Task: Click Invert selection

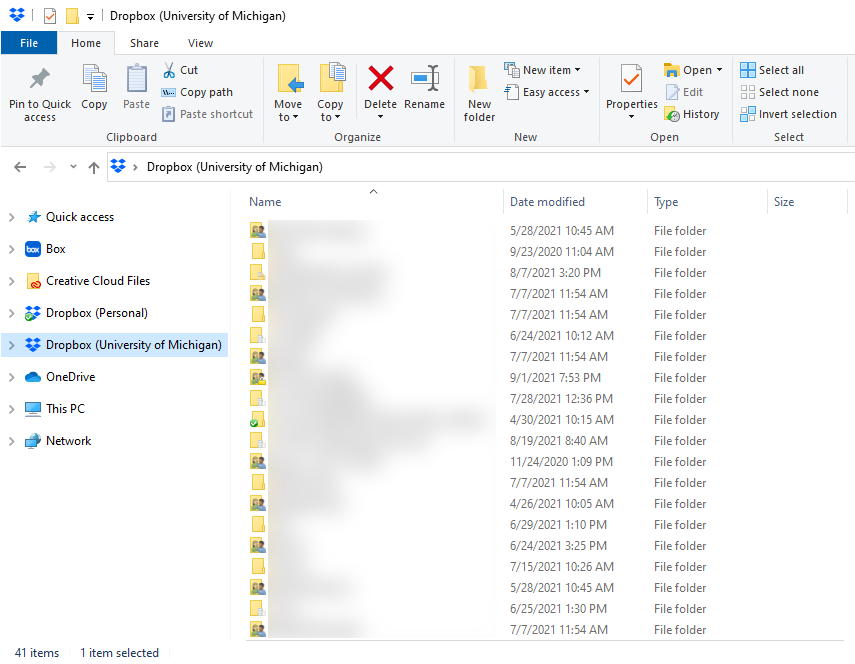Action: (788, 114)
